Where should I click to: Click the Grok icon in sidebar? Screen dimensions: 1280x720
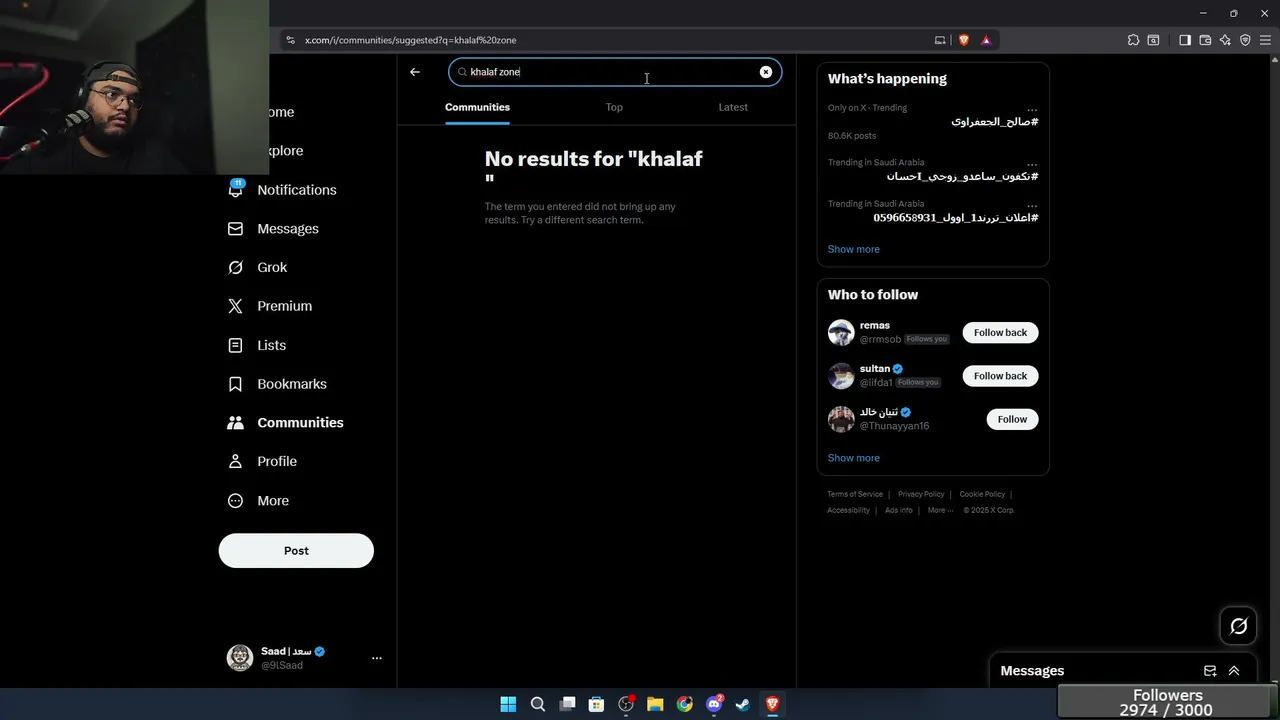(236, 267)
